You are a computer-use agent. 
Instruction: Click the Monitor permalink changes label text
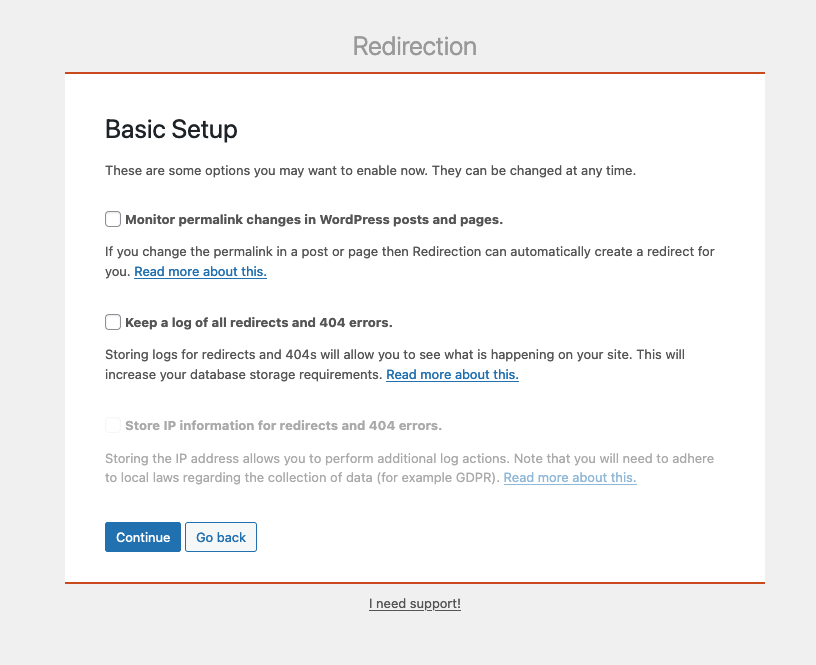[x=314, y=220]
